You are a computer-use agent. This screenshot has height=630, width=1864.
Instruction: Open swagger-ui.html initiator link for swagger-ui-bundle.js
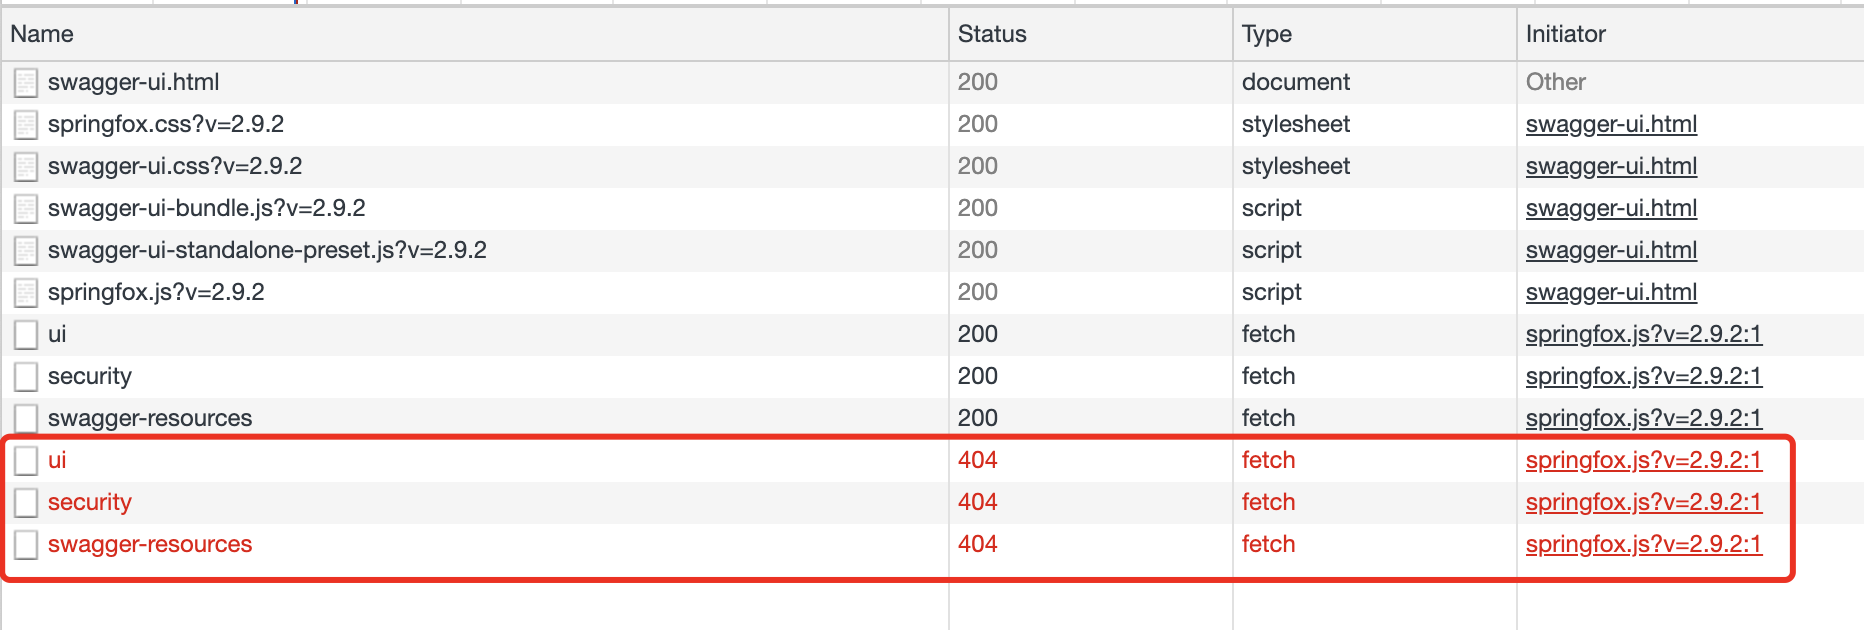point(1611,208)
